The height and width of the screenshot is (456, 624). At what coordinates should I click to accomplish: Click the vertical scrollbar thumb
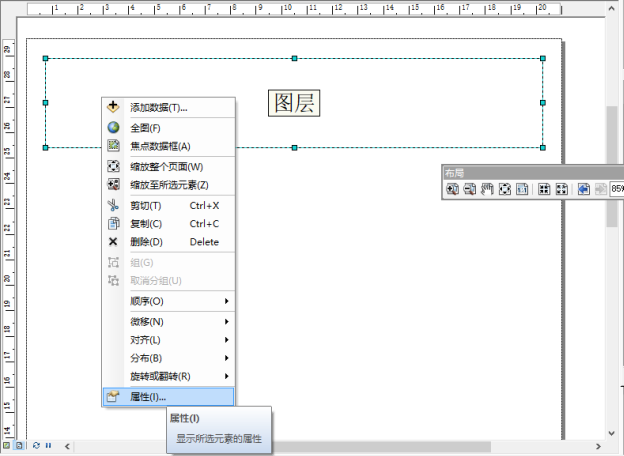(x=612, y=166)
